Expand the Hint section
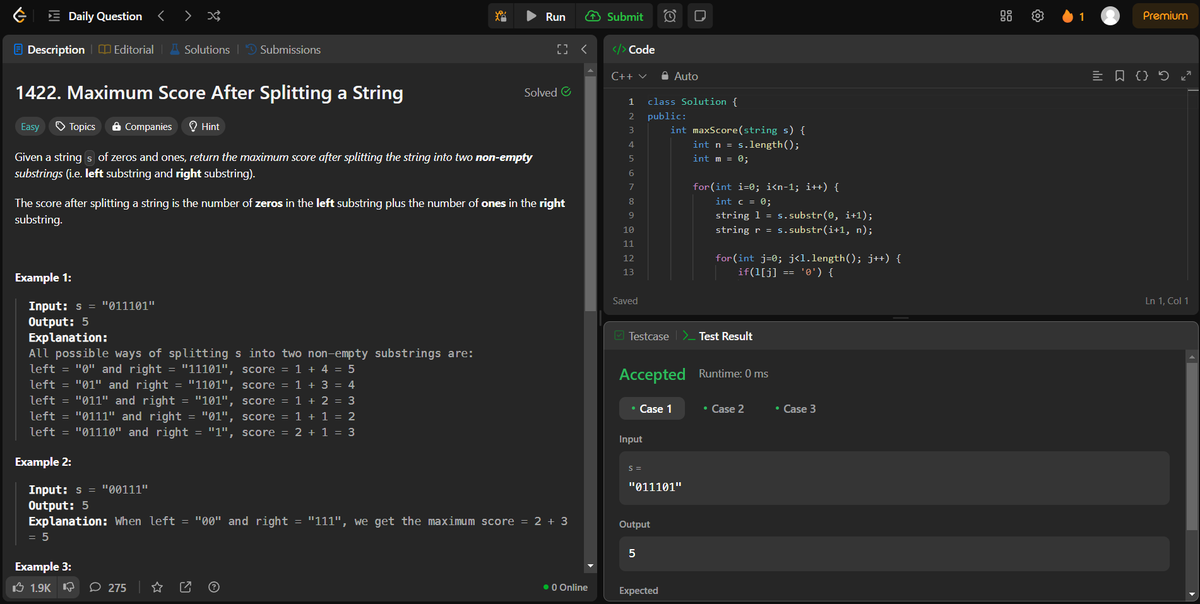This screenshot has width=1200, height=604. [x=205, y=126]
